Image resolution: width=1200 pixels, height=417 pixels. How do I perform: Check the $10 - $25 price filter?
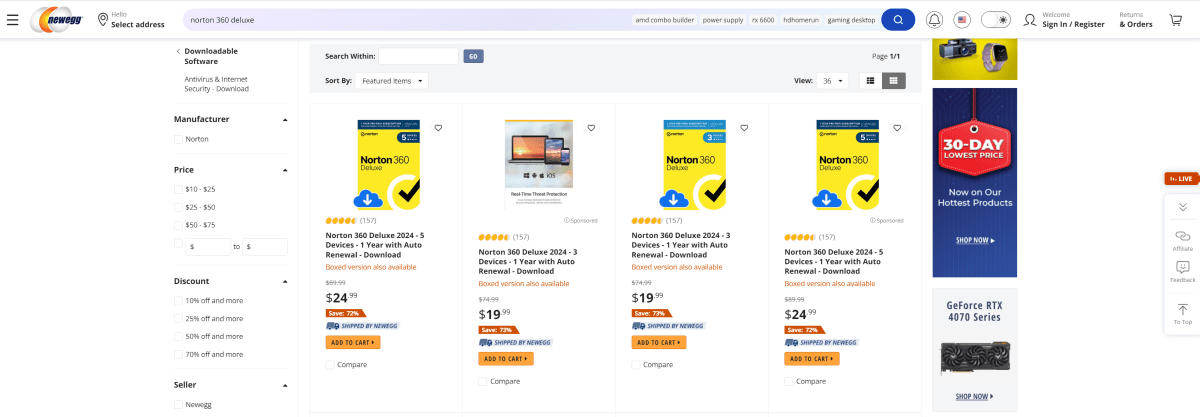[178, 189]
